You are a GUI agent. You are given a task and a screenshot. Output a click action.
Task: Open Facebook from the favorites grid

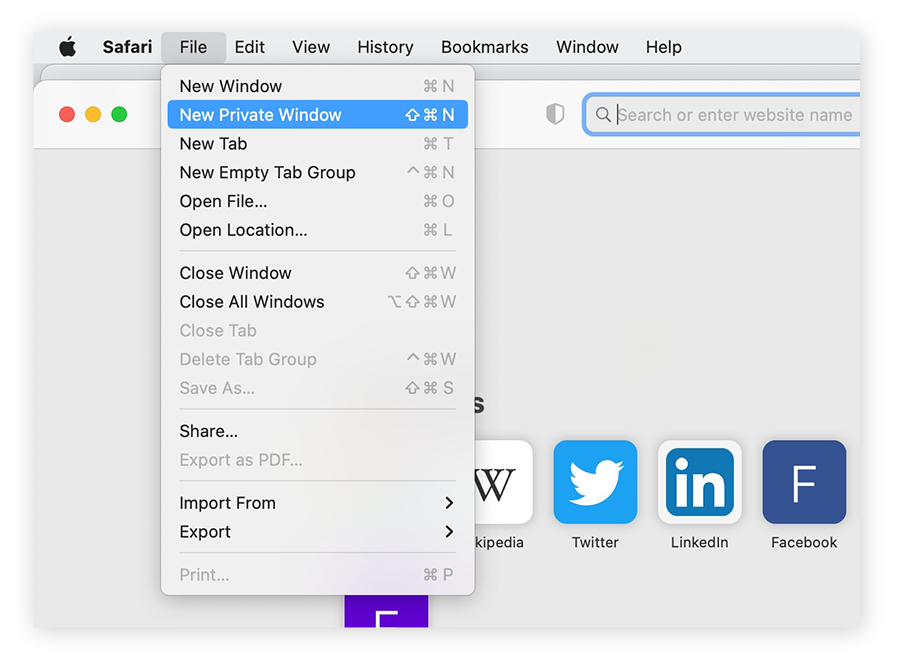point(803,481)
